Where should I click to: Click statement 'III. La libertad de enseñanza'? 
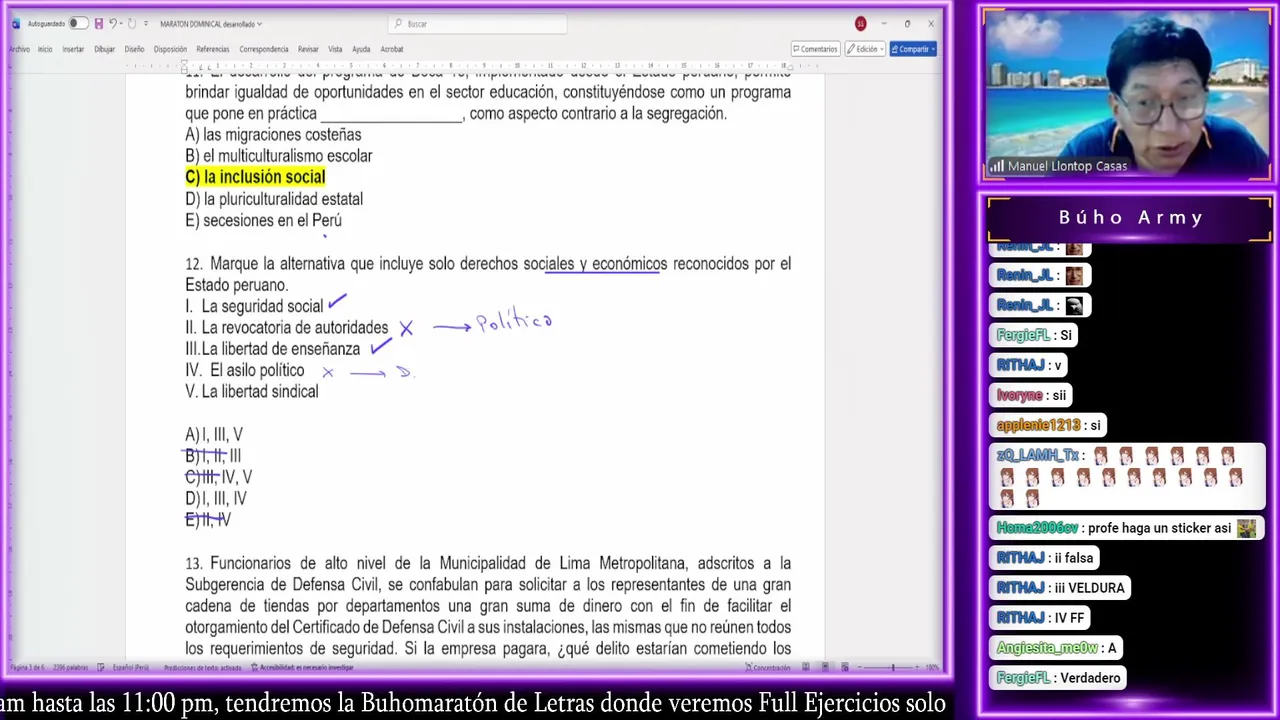click(x=272, y=349)
